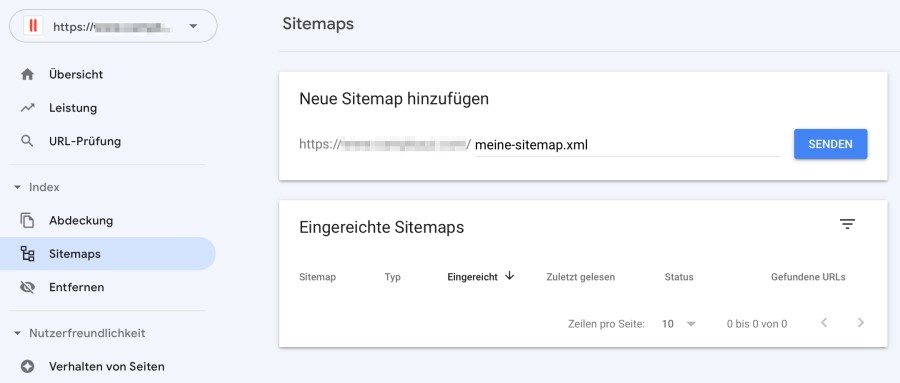Click the Sitemaps page heading
Image resolution: width=900 pixels, height=383 pixels.
318,24
